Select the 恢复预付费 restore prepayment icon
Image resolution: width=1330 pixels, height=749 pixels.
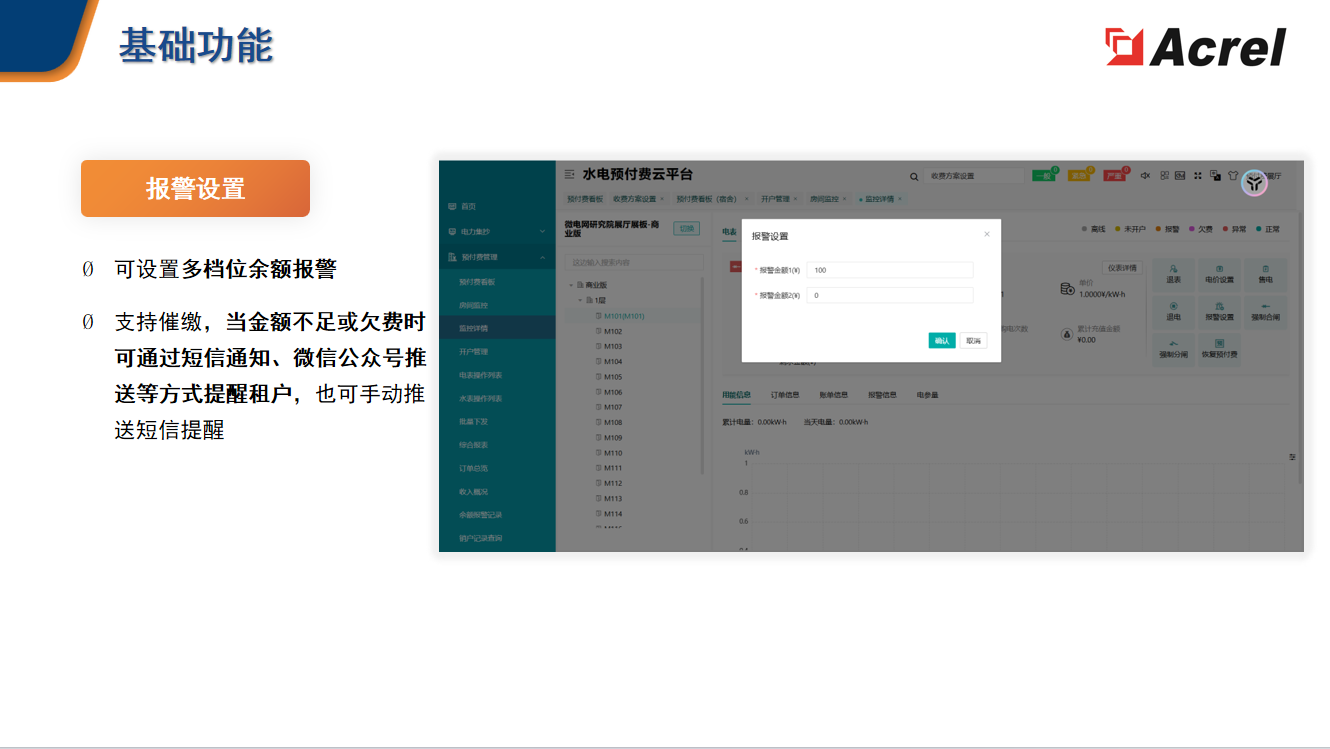(x=1220, y=346)
